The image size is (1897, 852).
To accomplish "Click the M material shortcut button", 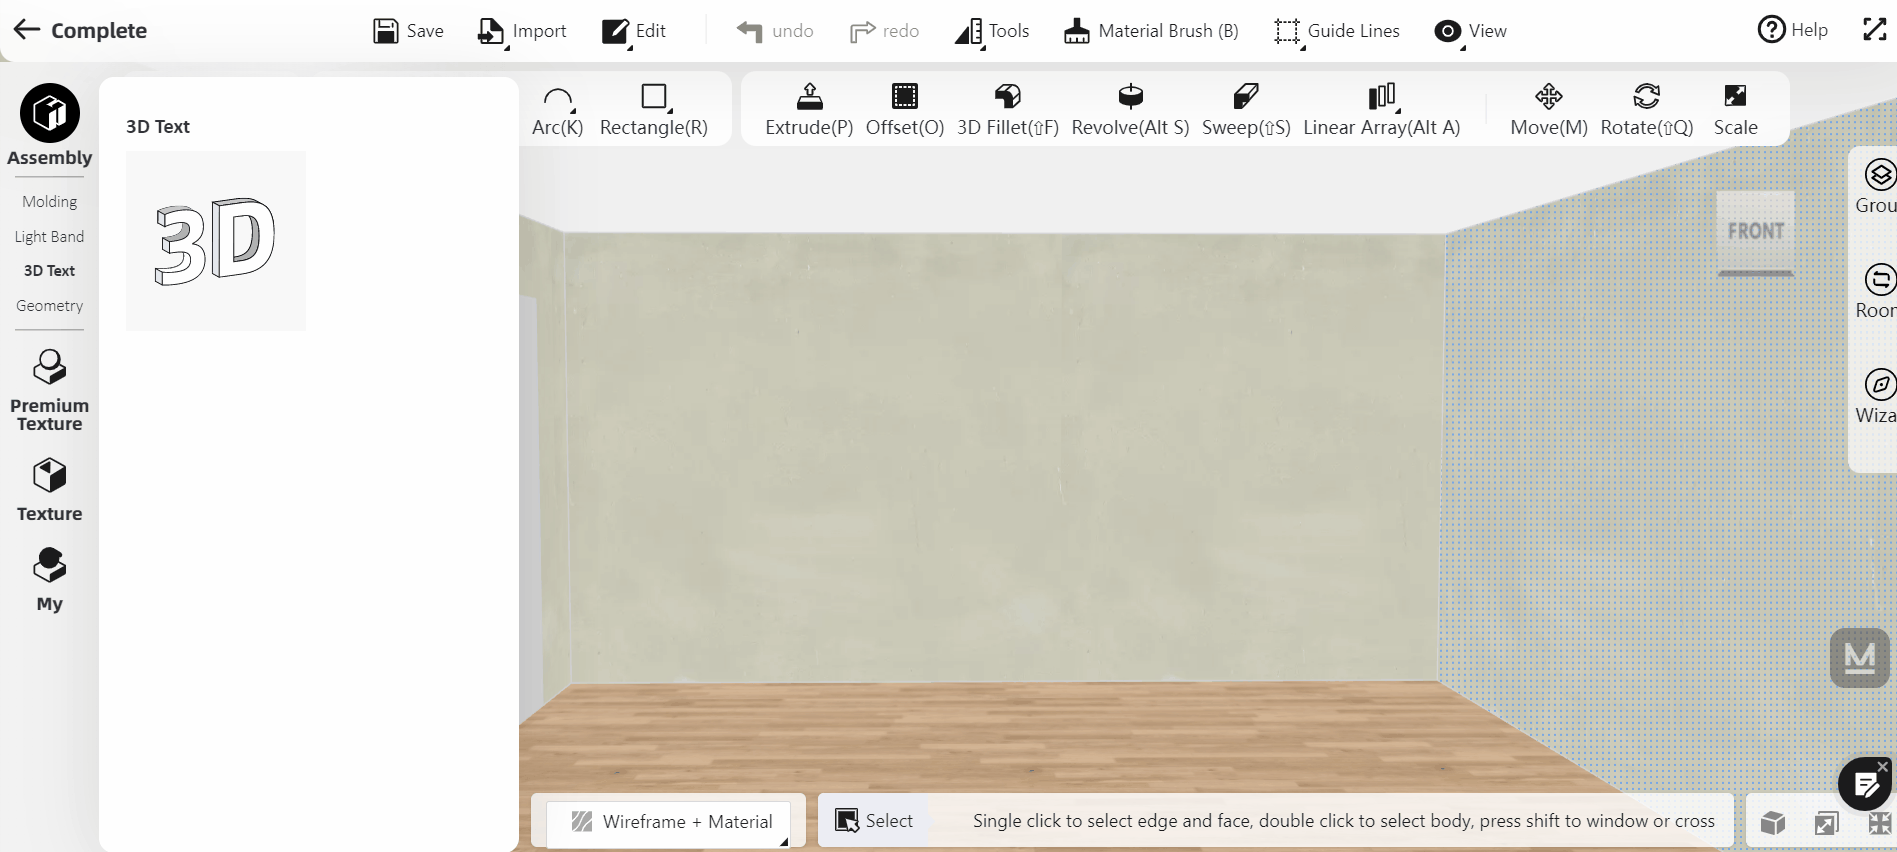I will click(x=1859, y=658).
